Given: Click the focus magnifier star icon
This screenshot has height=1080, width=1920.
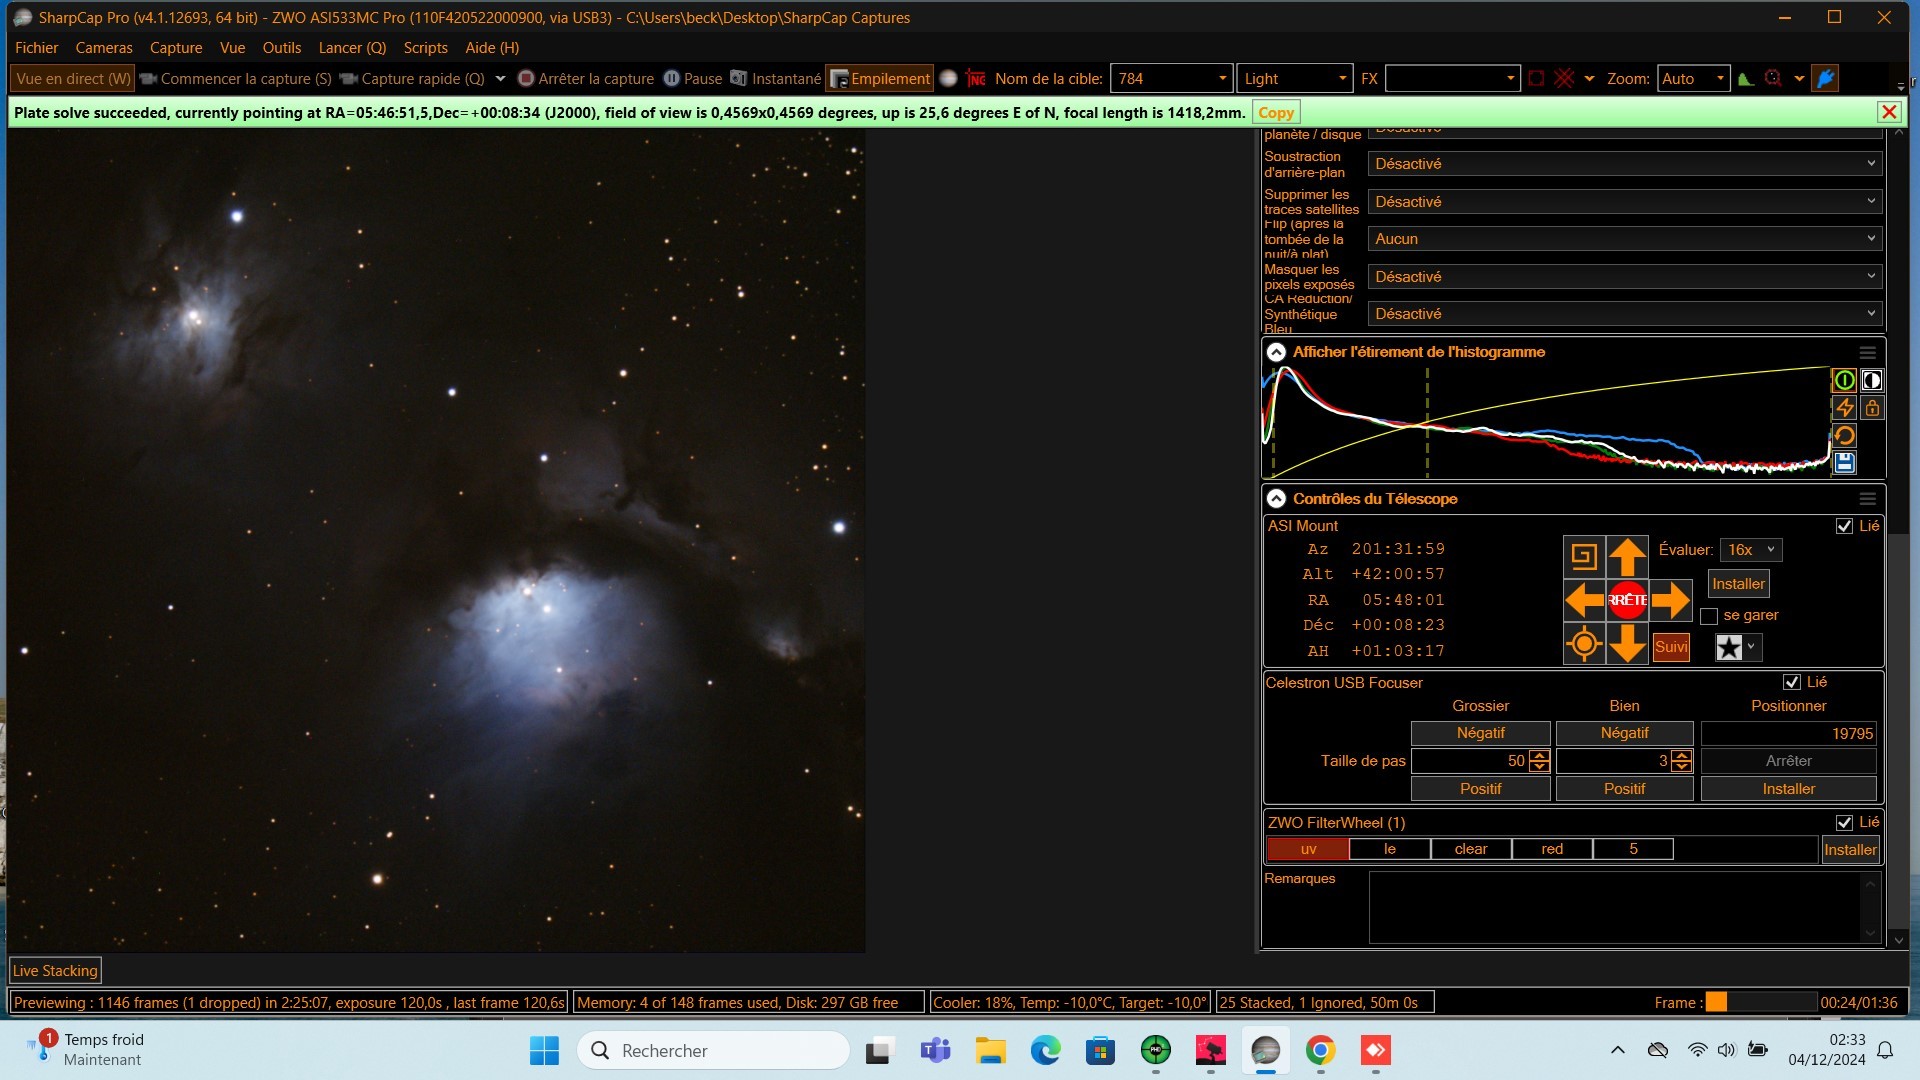Looking at the screenshot, I should pyautogui.click(x=1773, y=79).
